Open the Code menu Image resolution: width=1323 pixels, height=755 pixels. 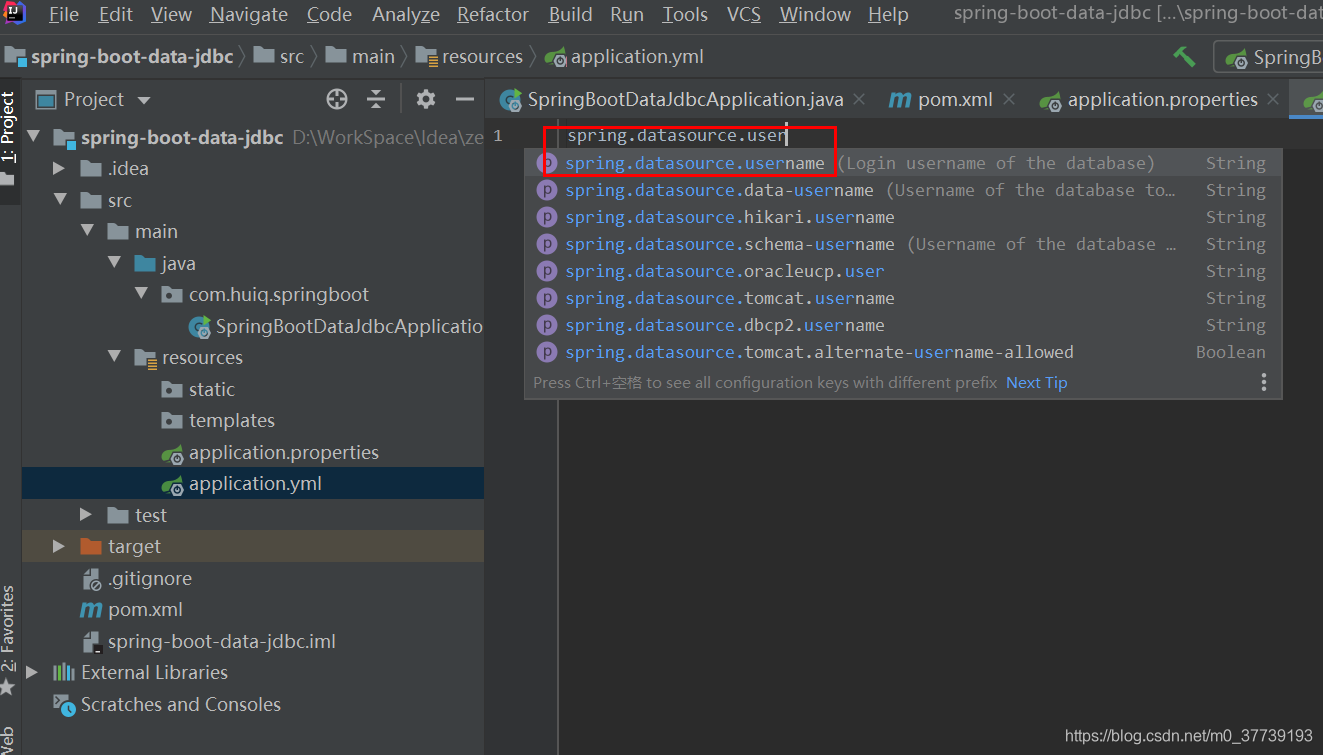click(x=329, y=14)
